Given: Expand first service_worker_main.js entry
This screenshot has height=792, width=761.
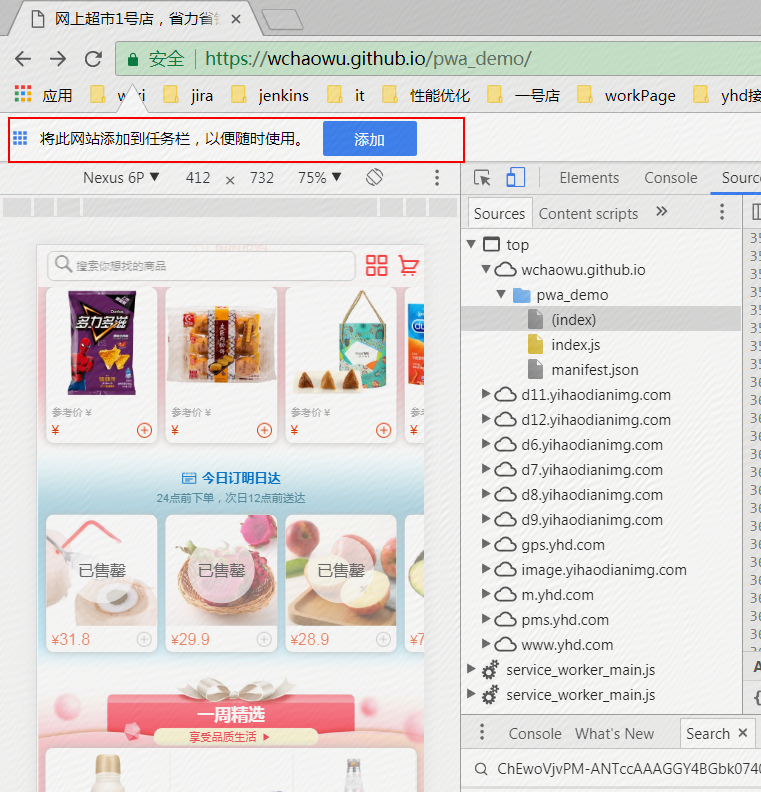Looking at the screenshot, I should pos(471,669).
